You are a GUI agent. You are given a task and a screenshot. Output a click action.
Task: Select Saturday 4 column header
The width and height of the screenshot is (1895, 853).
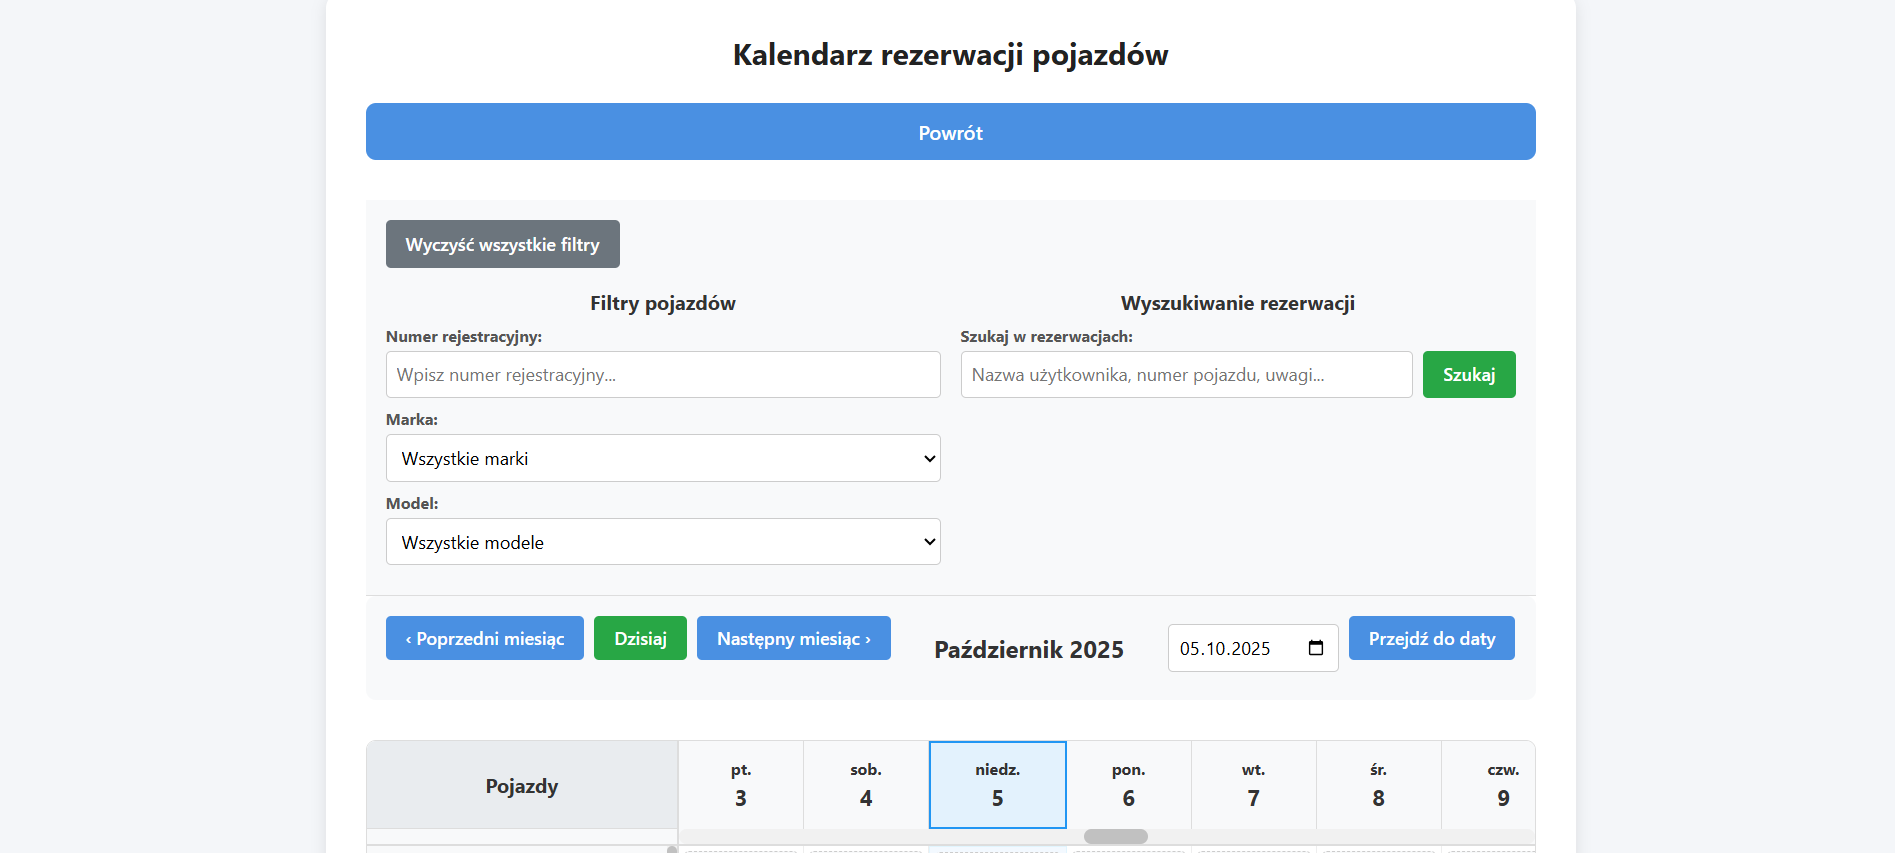click(865, 785)
